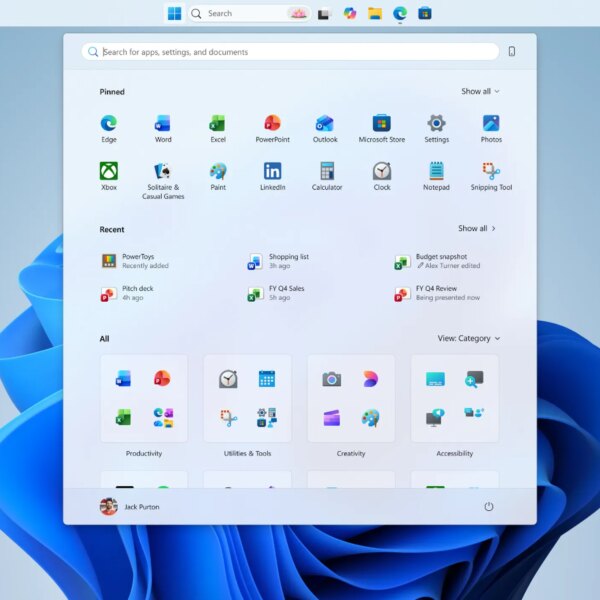Click the power button icon
Viewport: 600px width, 600px height.
point(489,506)
